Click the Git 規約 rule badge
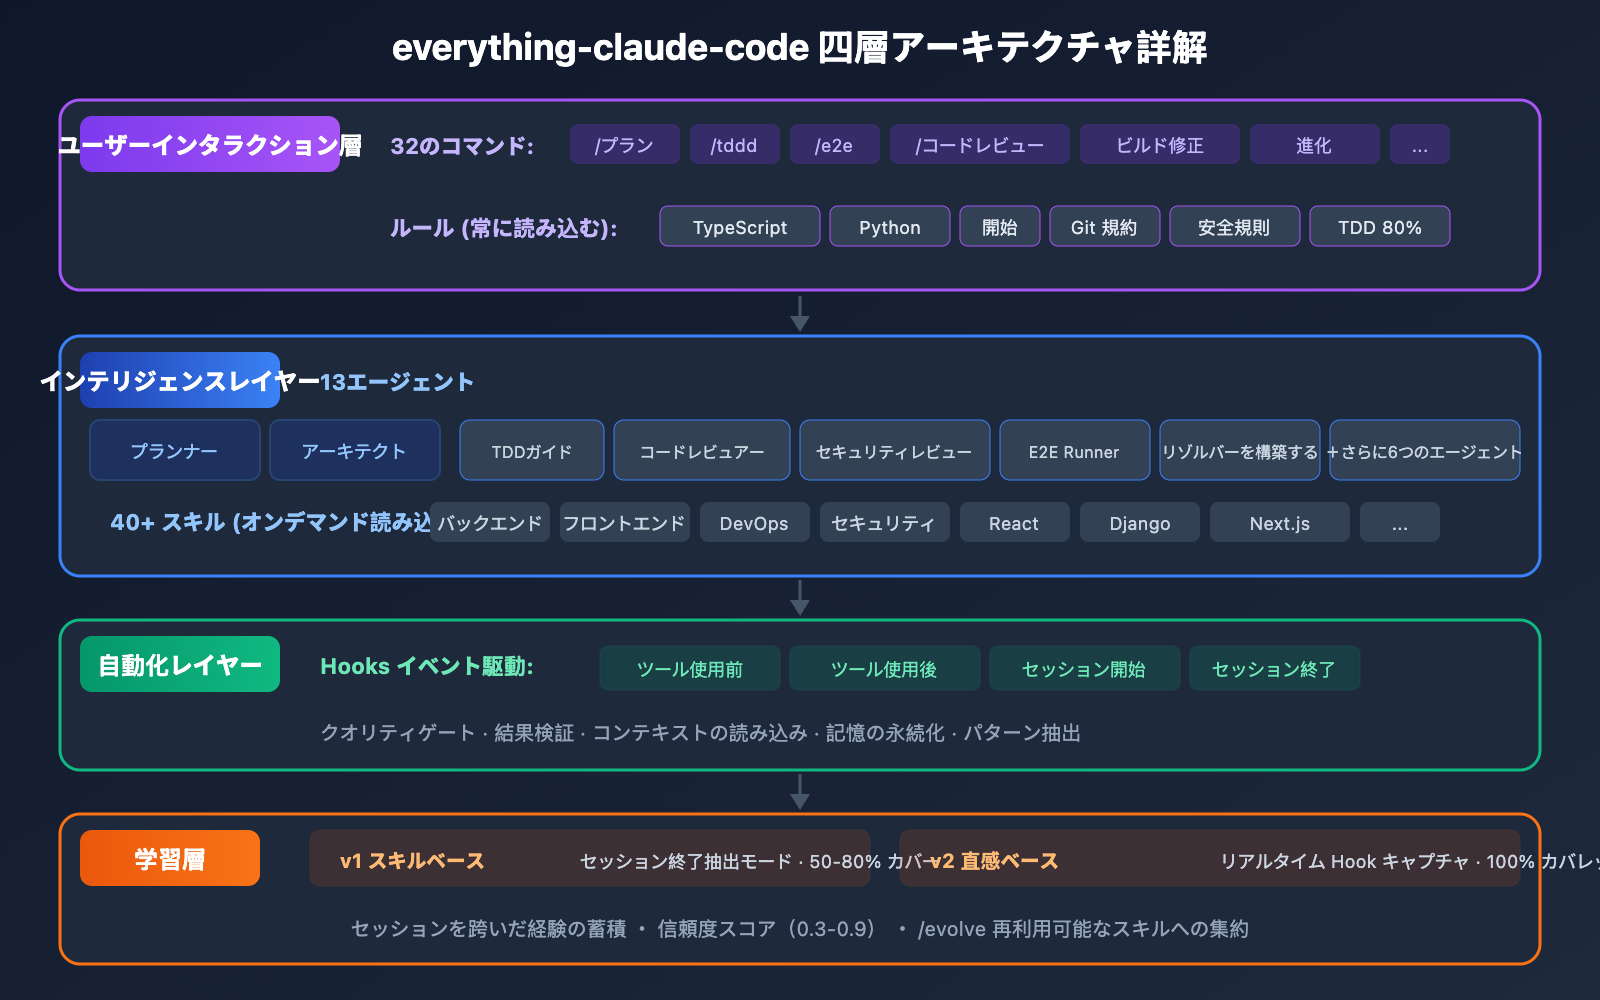This screenshot has height=1000, width=1600. (1104, 226)
